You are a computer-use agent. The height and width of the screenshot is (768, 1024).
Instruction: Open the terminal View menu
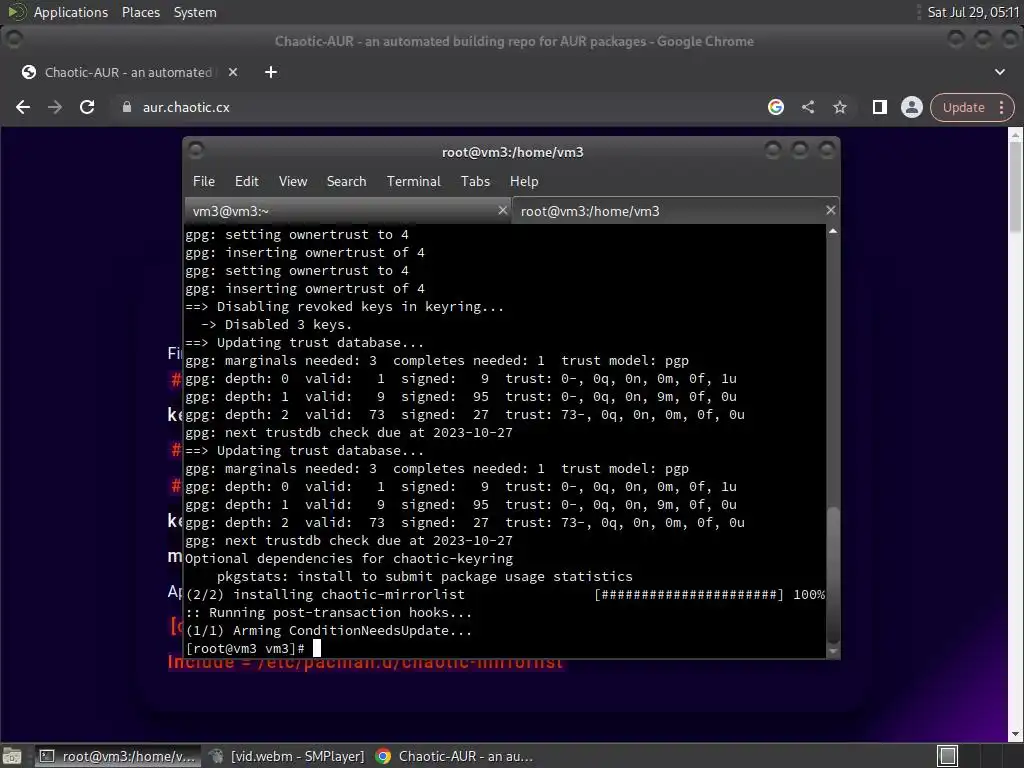293,182
